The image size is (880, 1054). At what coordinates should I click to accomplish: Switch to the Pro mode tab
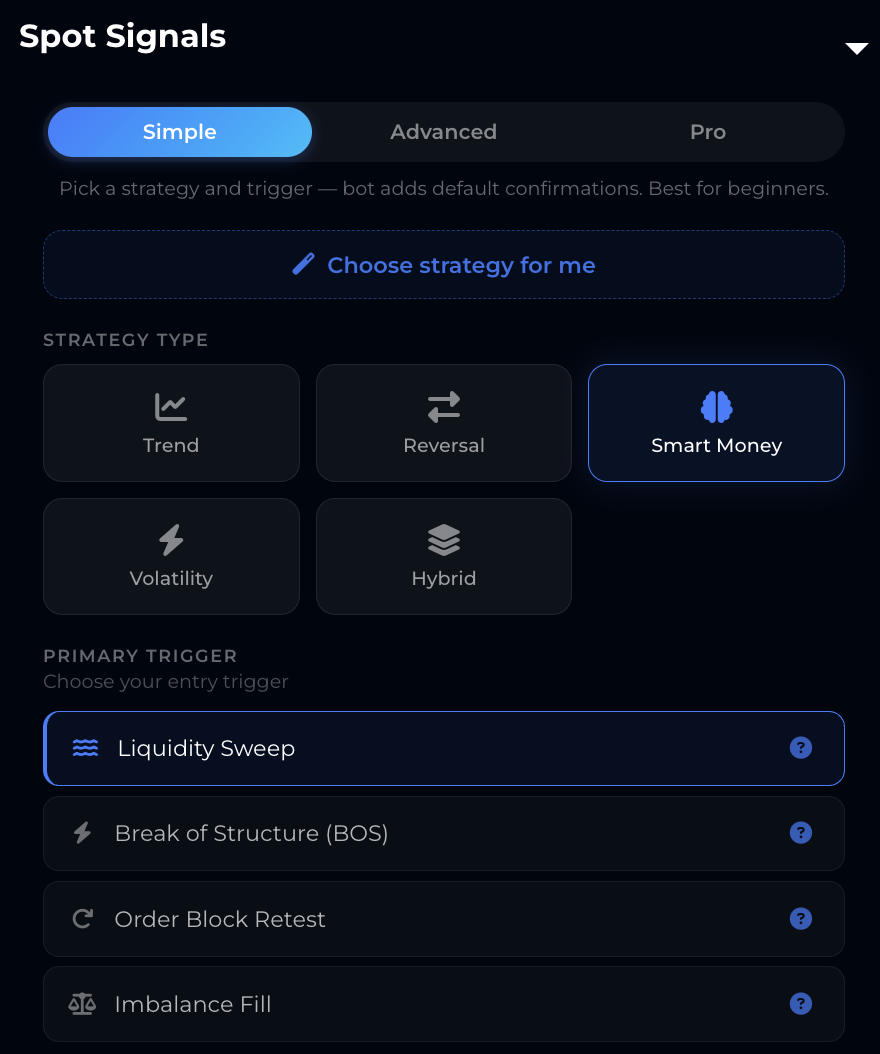click(707, 132)
